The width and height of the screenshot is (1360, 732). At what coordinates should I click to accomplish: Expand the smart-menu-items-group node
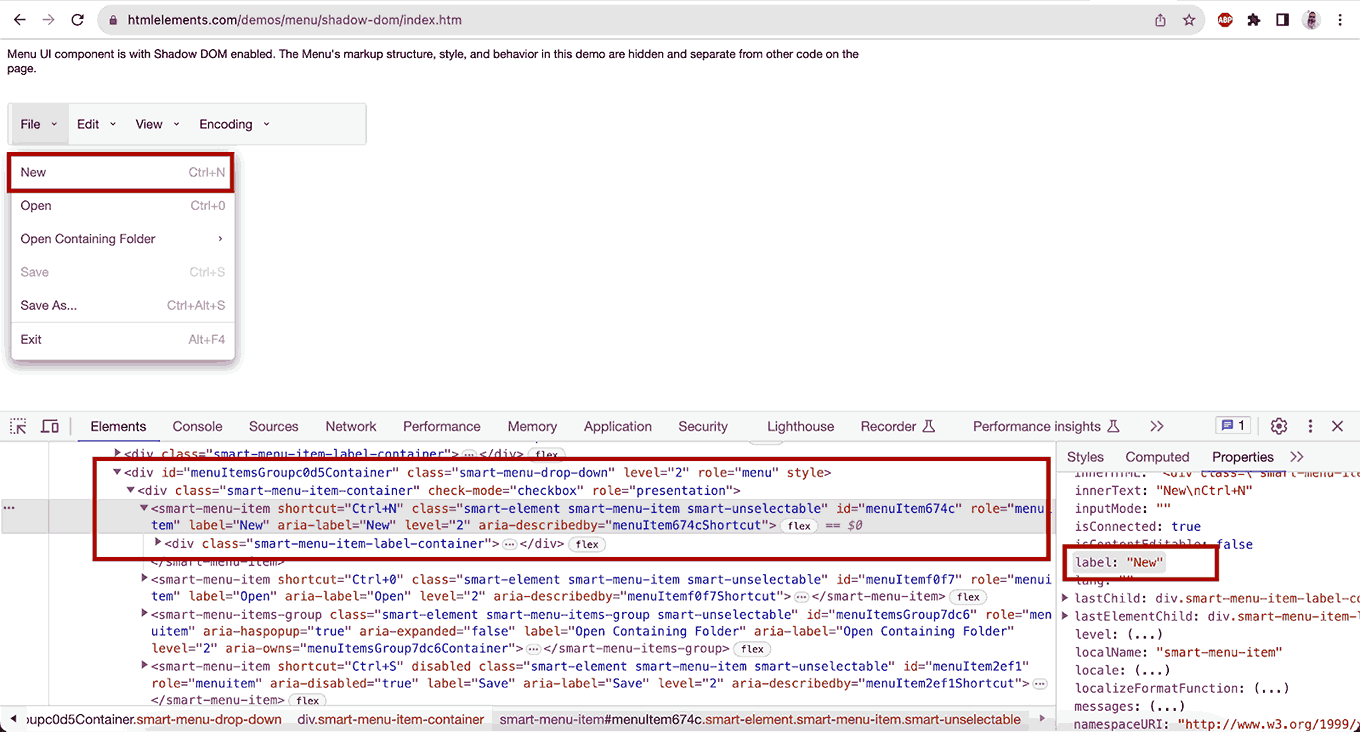[143, 615]
